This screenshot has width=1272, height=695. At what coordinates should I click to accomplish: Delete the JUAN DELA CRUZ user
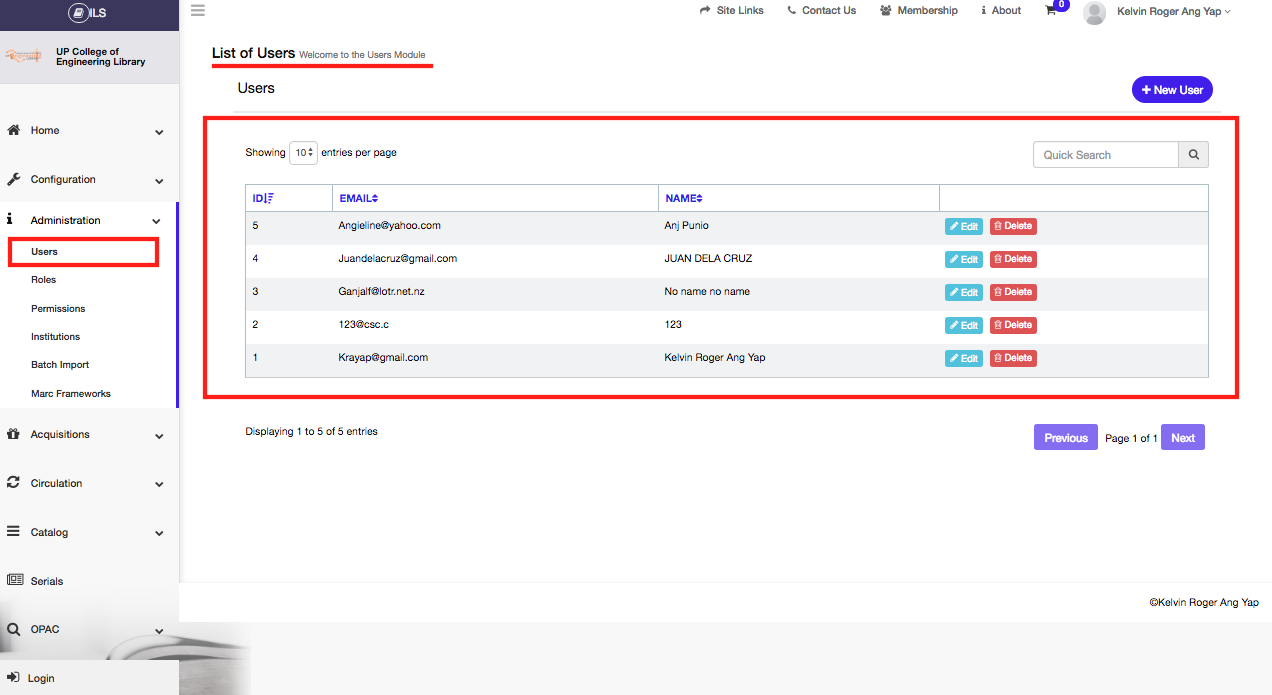(1013, 259)
